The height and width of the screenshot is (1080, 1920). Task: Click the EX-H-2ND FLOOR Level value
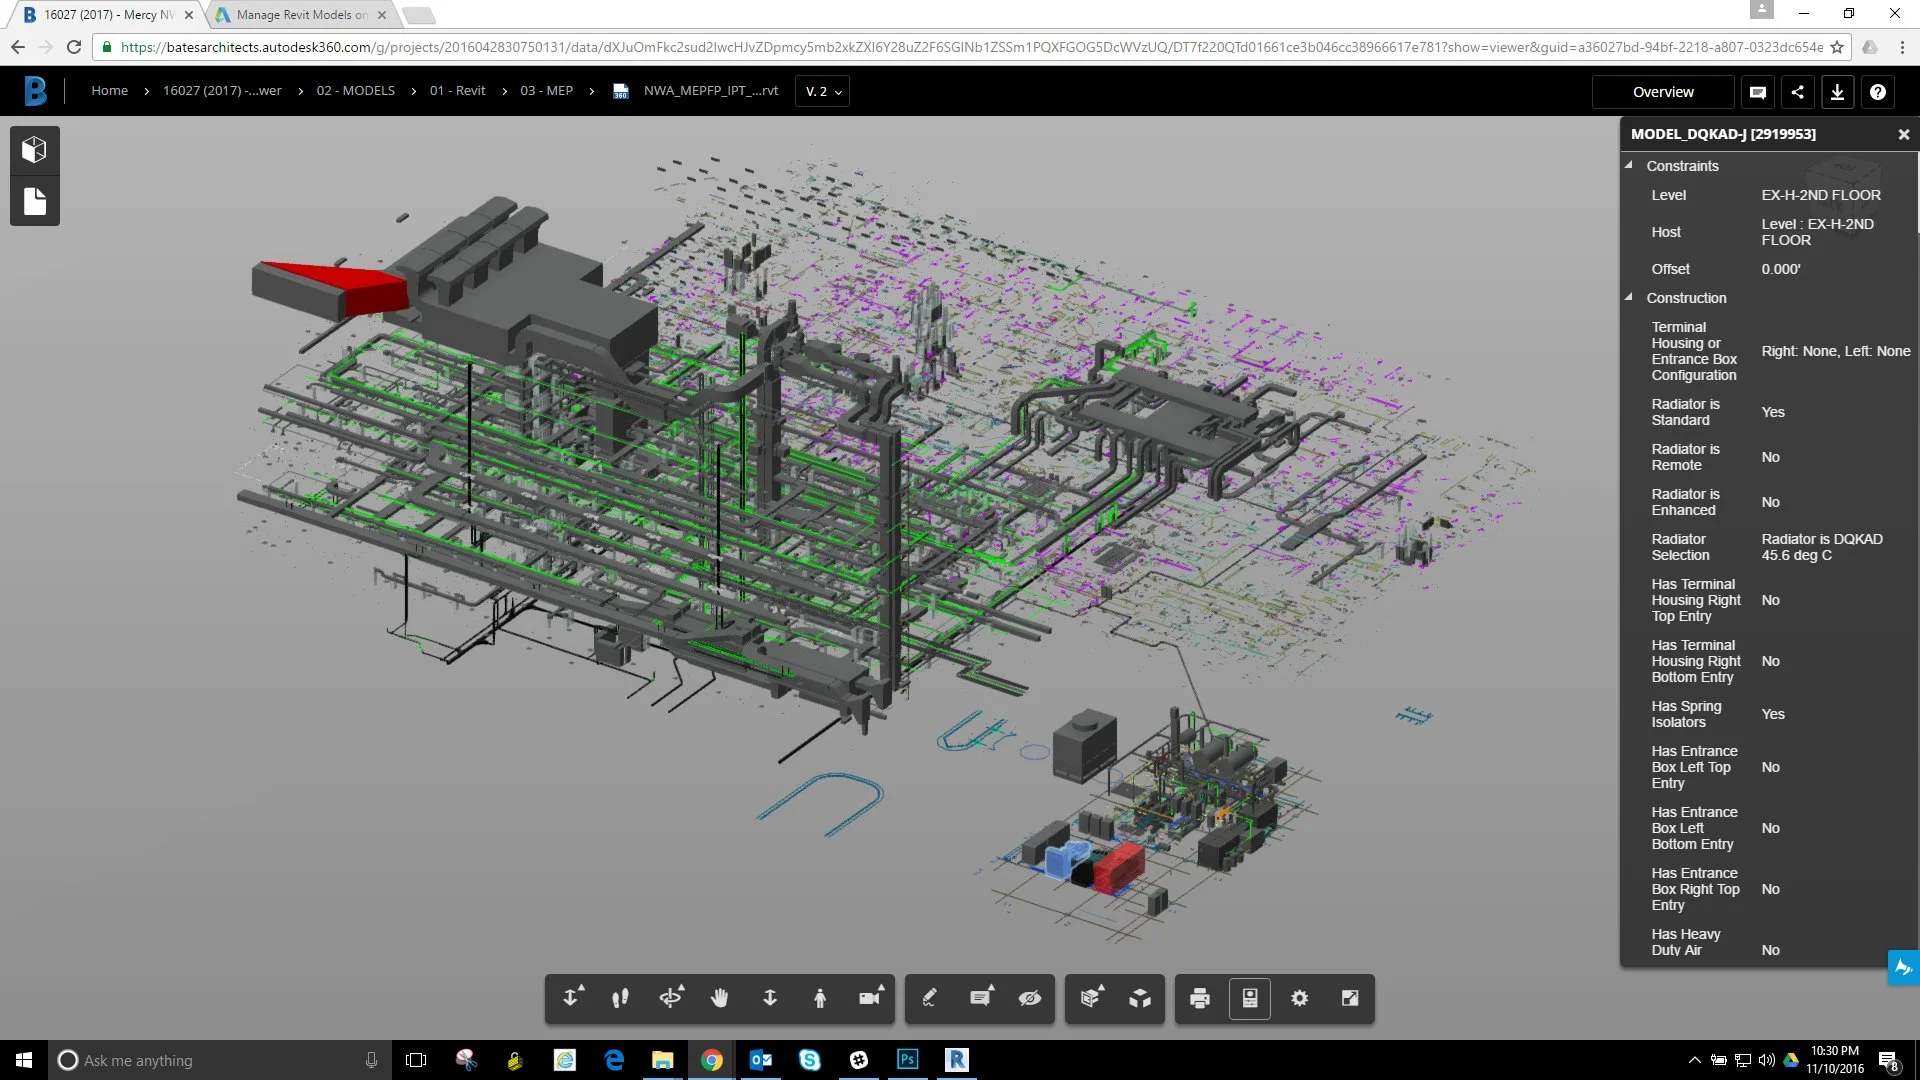coord(1821,195)
